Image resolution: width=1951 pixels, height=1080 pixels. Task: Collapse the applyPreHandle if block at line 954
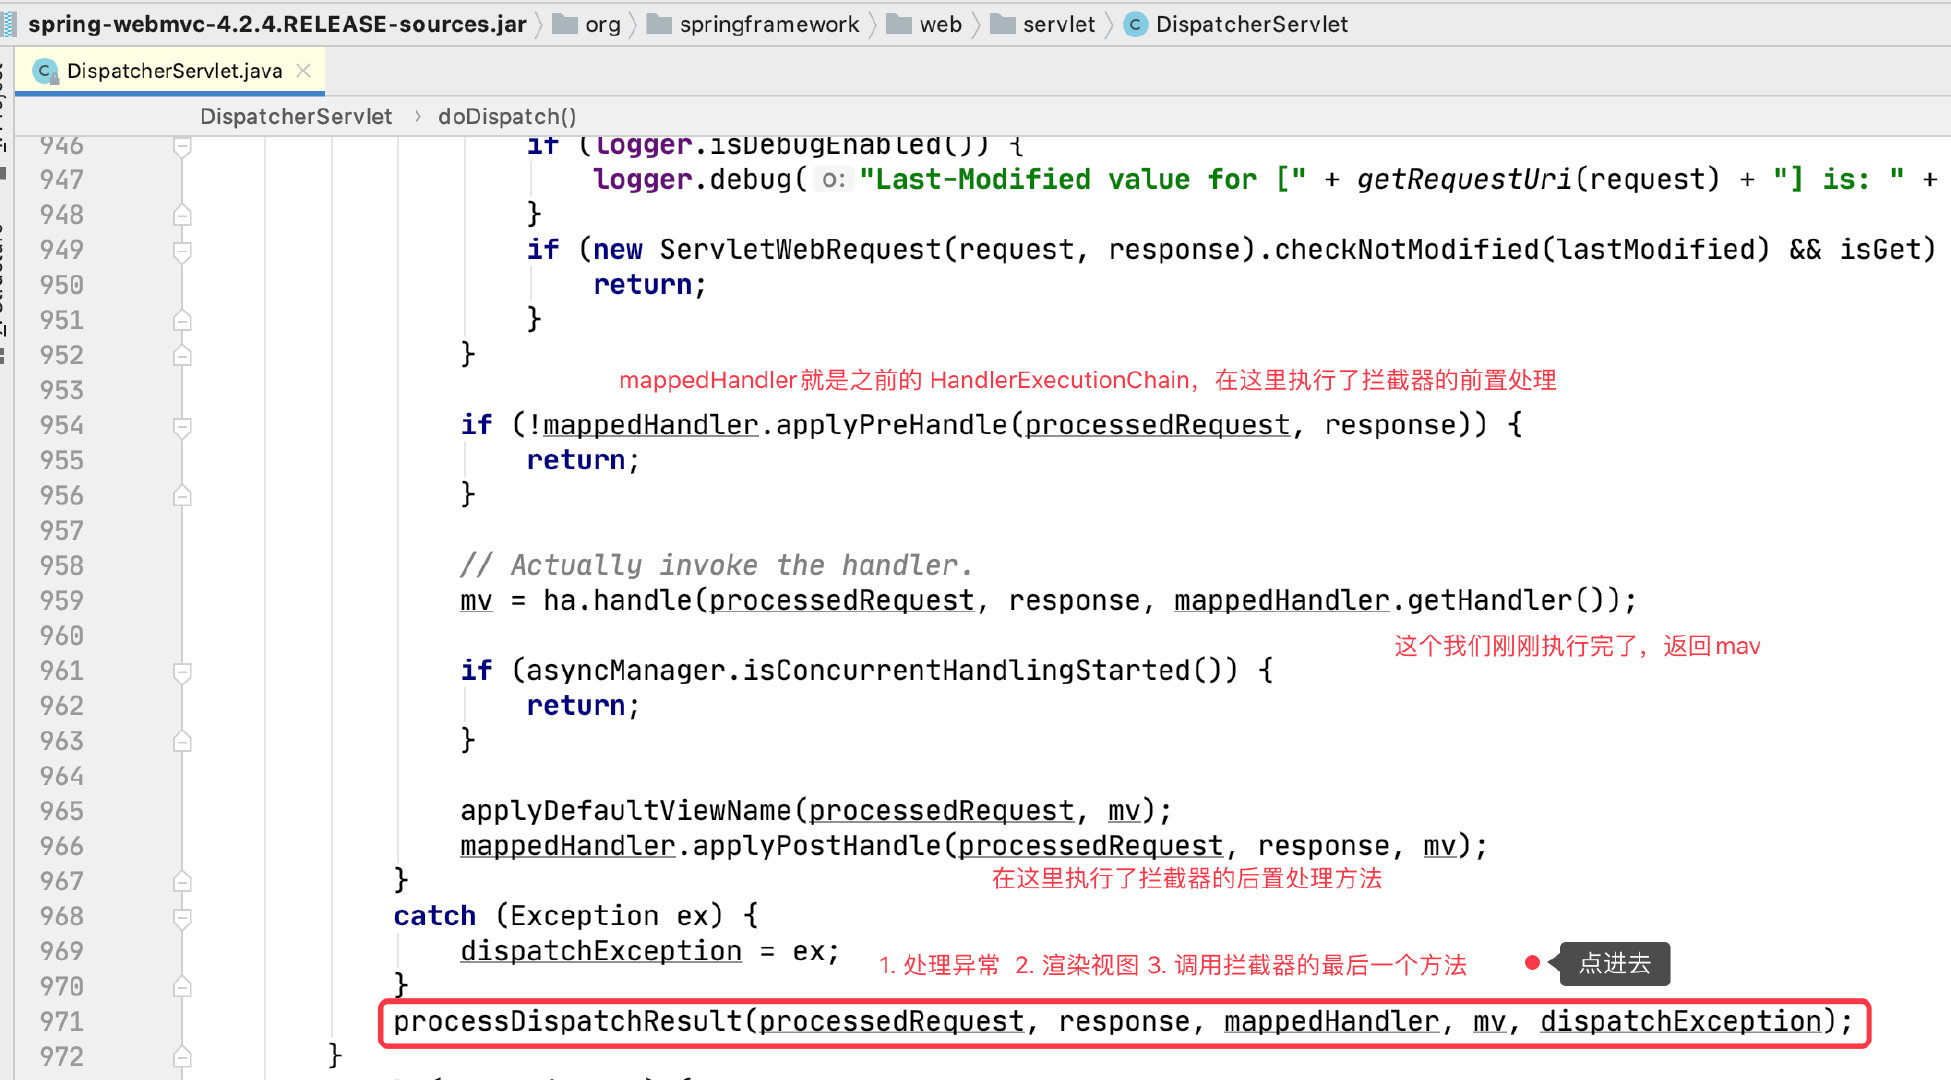click(x=182, y=426)
